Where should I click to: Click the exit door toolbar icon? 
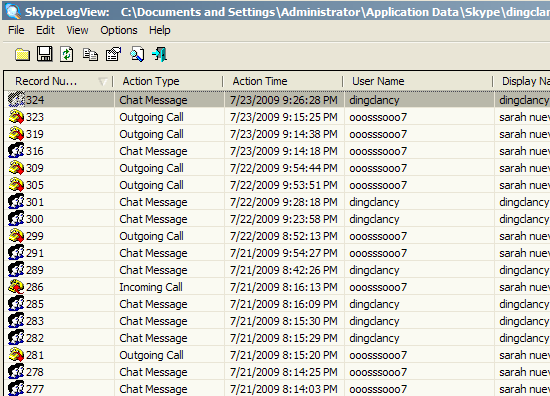[160, 54]
